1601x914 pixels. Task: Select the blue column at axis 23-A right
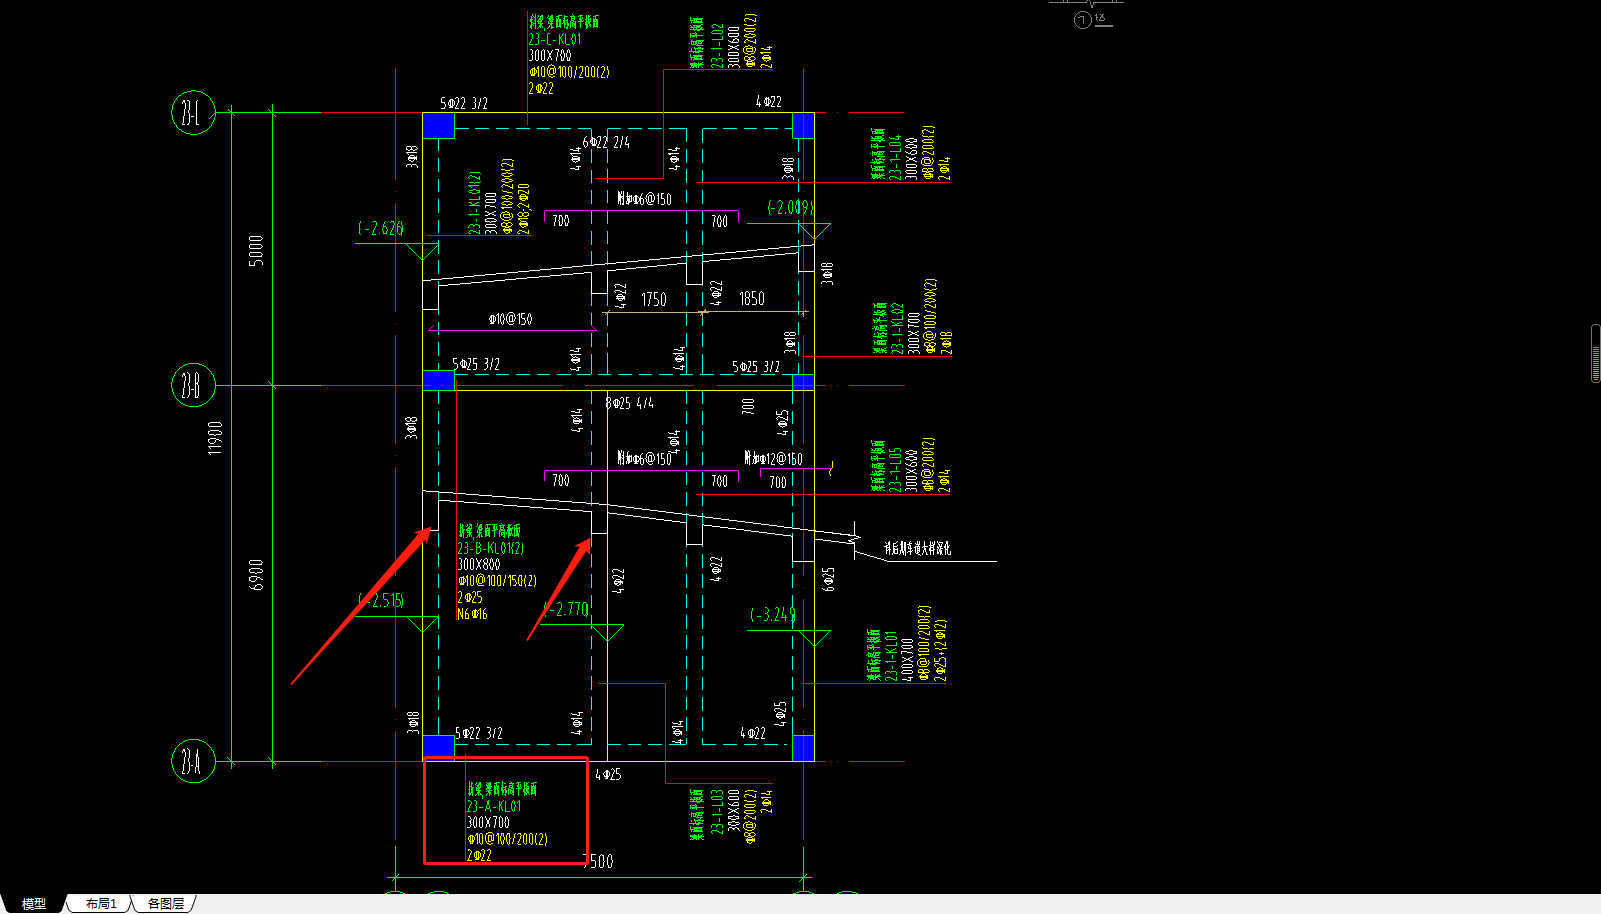(x=803, y=747)
